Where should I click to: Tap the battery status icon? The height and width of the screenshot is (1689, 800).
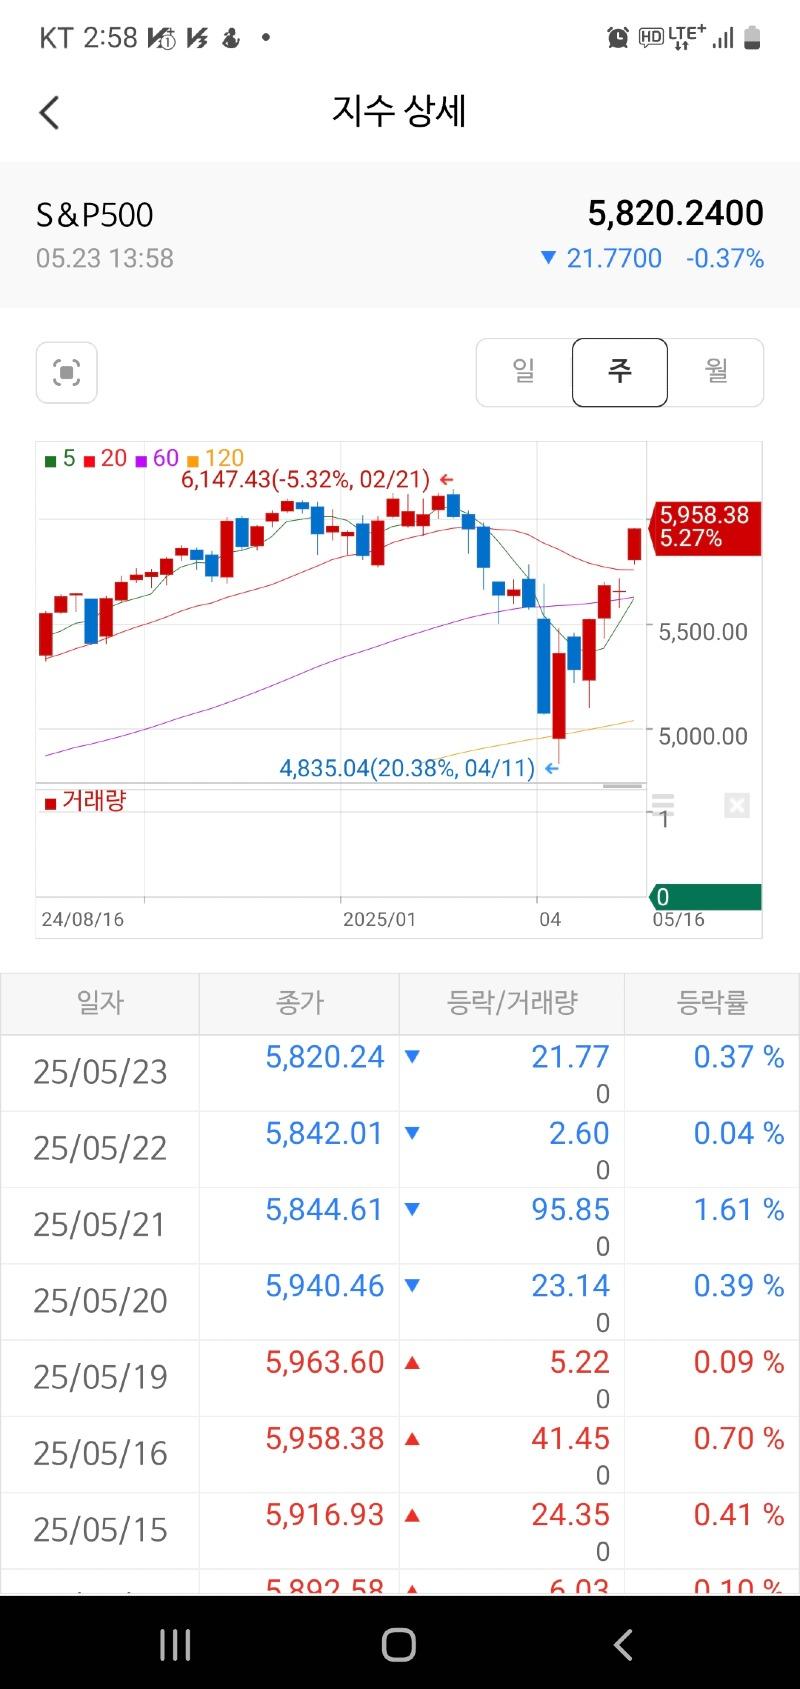tap(752, 38)
